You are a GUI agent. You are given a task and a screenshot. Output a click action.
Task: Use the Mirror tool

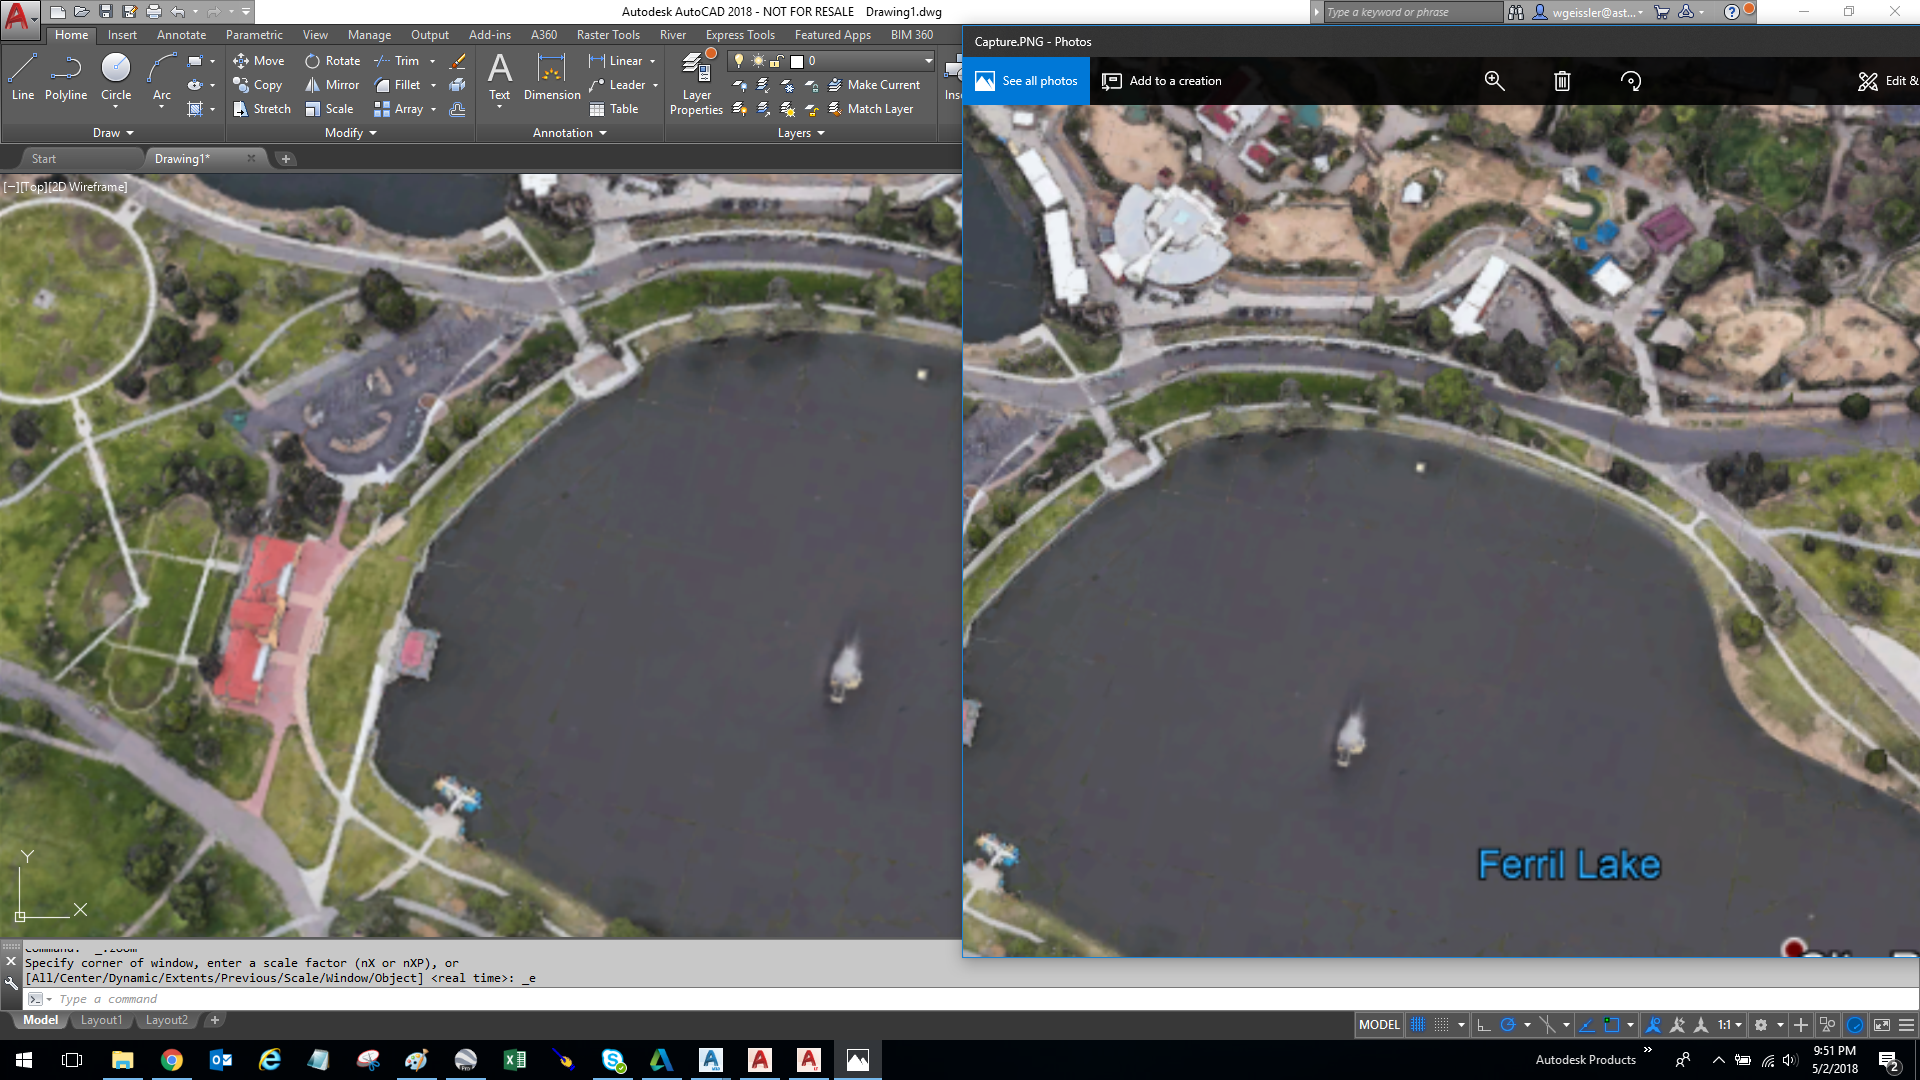(x=332, y=85)
